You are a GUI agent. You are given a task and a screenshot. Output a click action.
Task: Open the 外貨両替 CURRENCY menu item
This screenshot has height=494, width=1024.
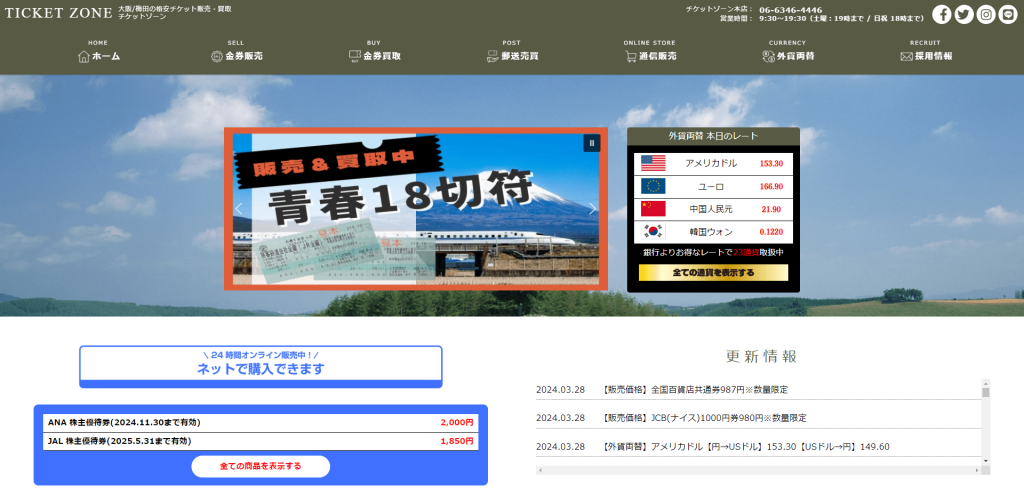pos(787,56)
